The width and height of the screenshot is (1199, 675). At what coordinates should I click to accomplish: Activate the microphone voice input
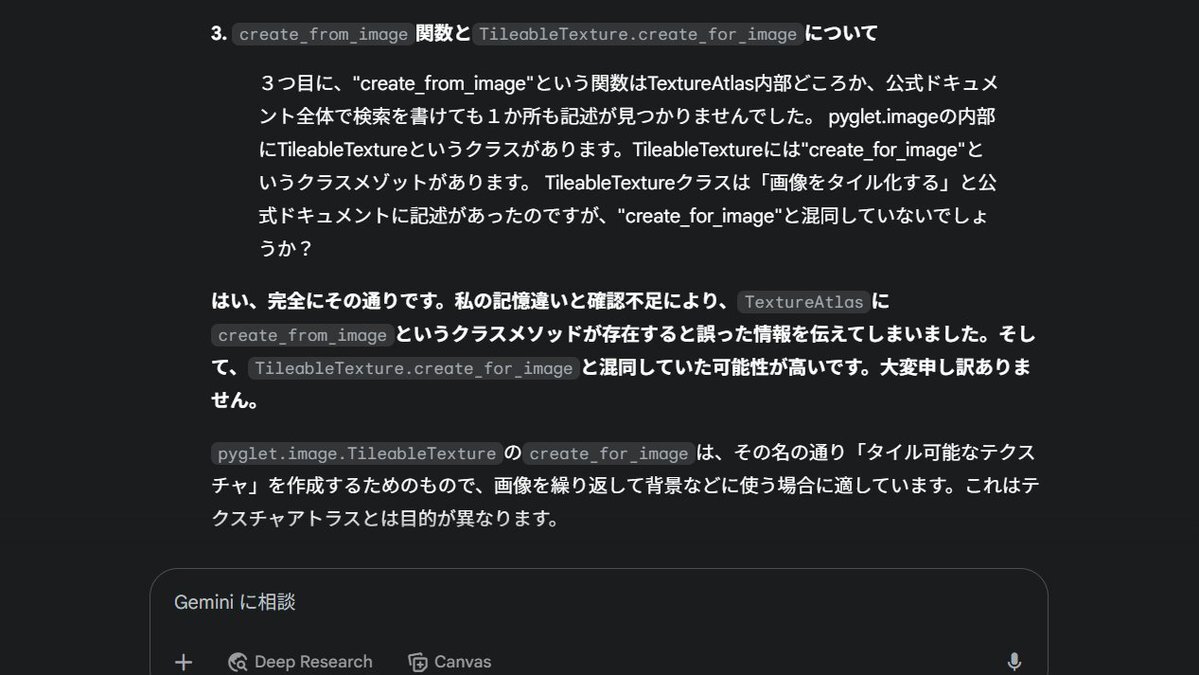(x=1014, y=662)
